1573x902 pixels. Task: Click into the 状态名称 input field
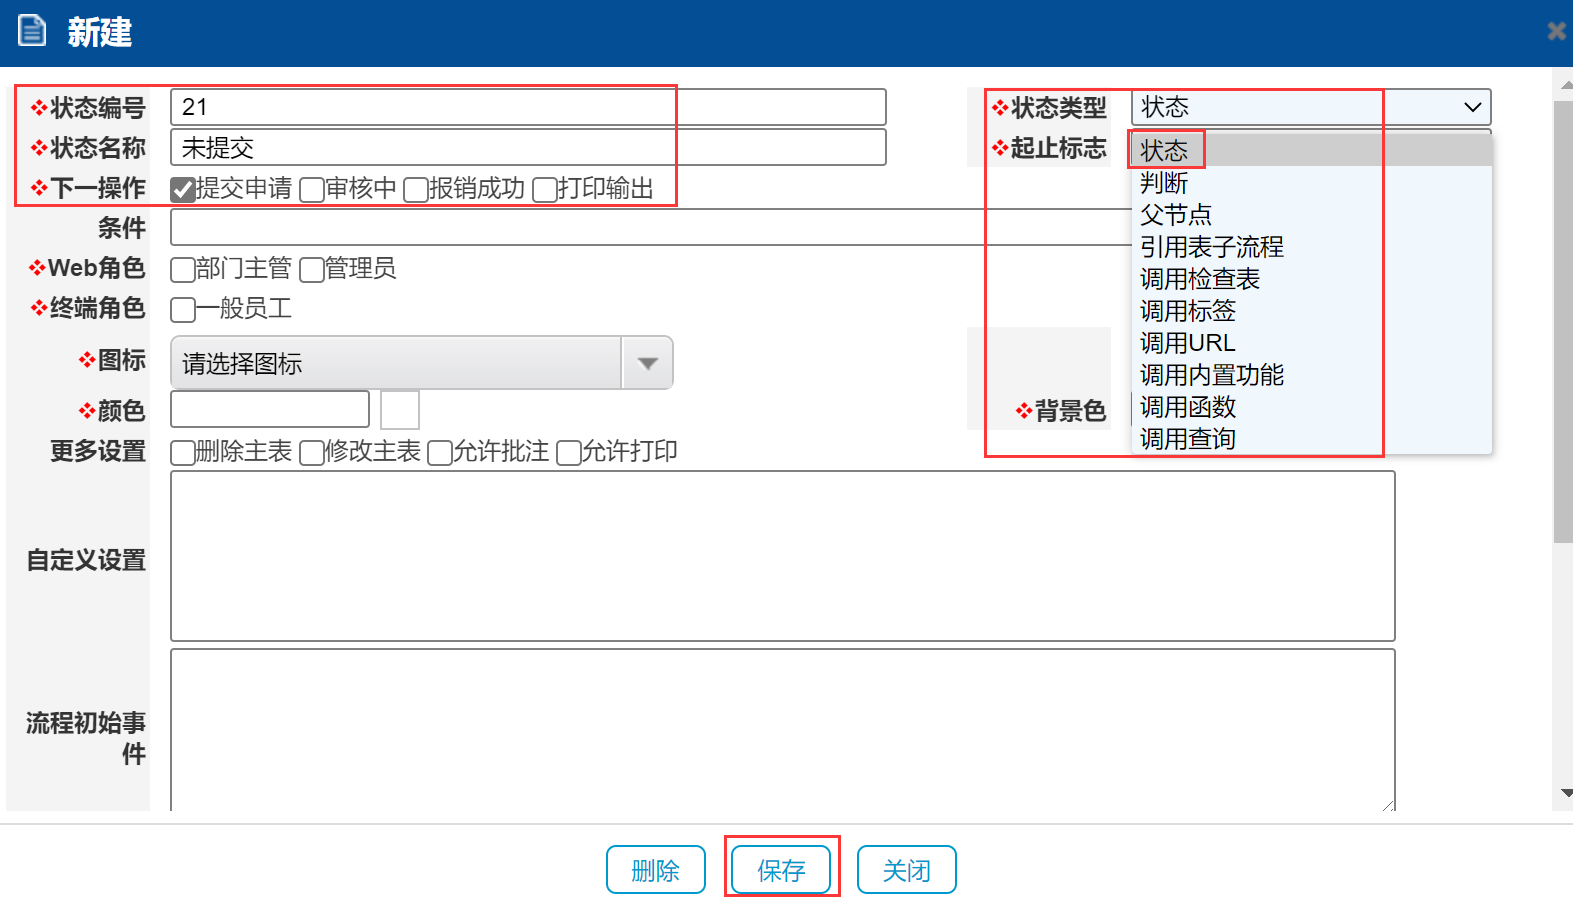coord(528,148)
